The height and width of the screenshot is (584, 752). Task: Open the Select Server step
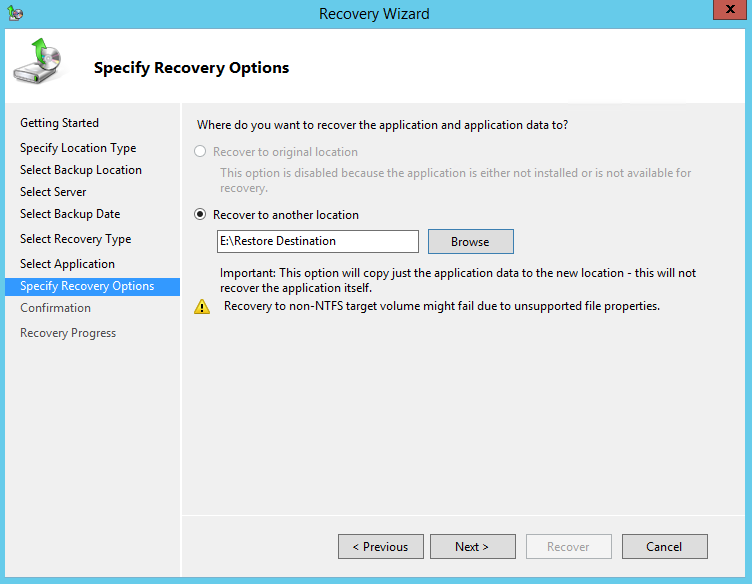pos(53,192)
